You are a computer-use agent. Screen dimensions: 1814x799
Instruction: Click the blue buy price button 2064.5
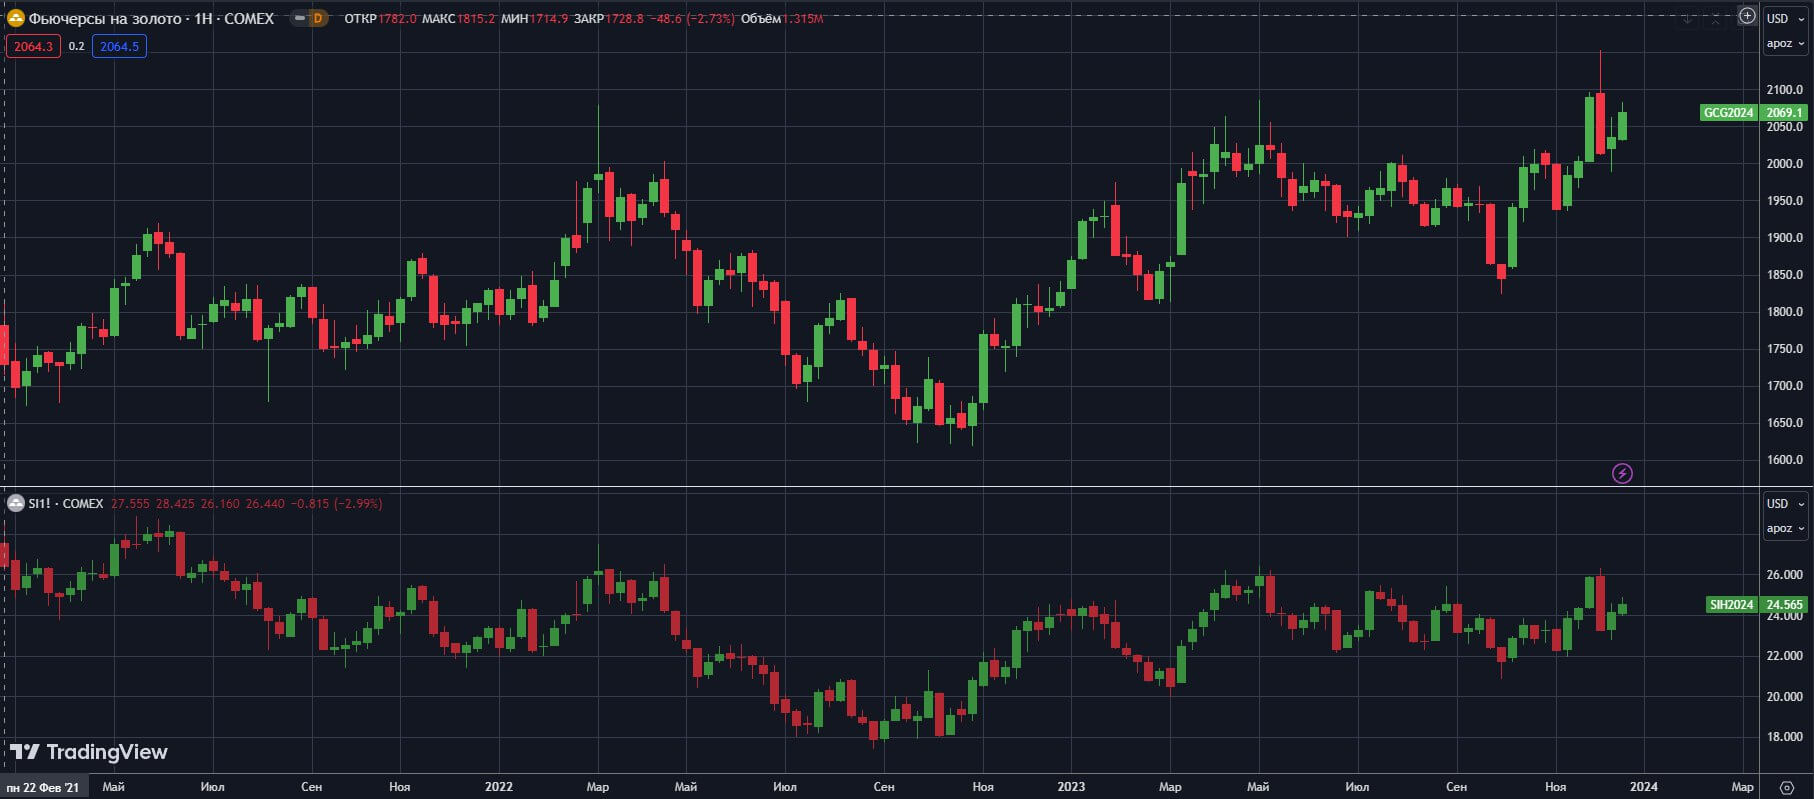click(x=119, y=46)
